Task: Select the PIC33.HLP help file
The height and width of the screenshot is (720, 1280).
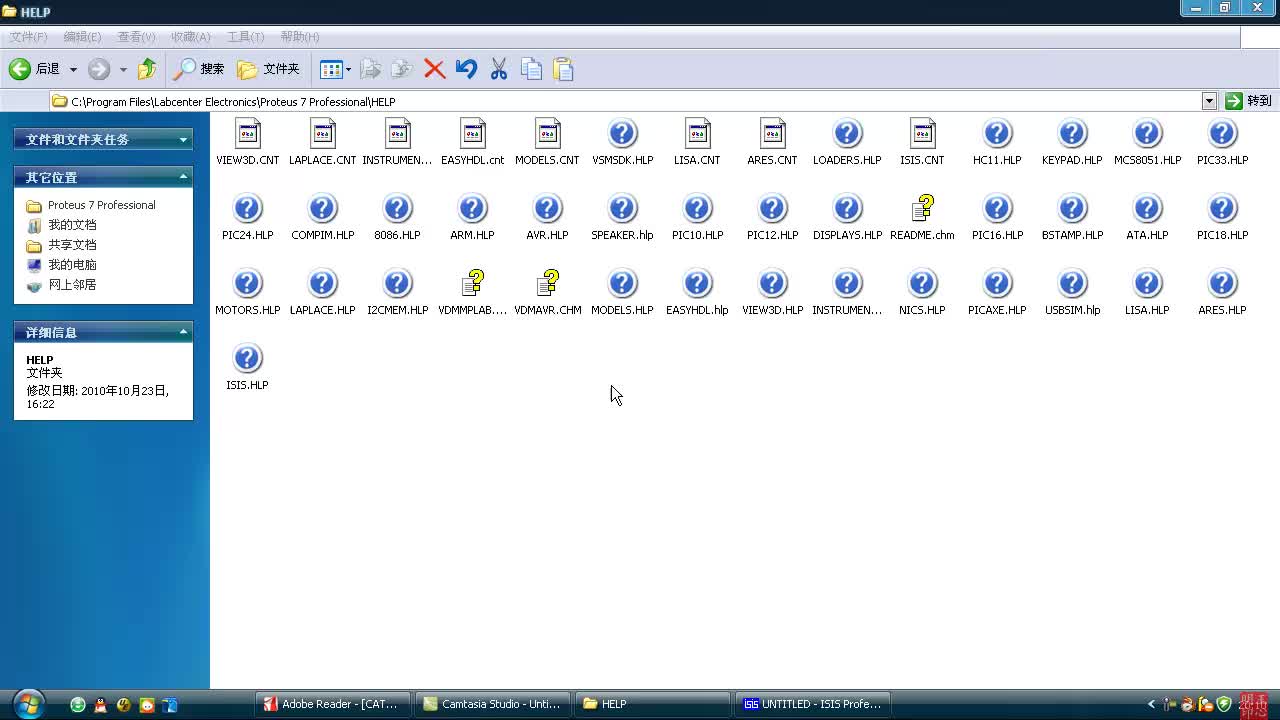Action: (1222, 134)
